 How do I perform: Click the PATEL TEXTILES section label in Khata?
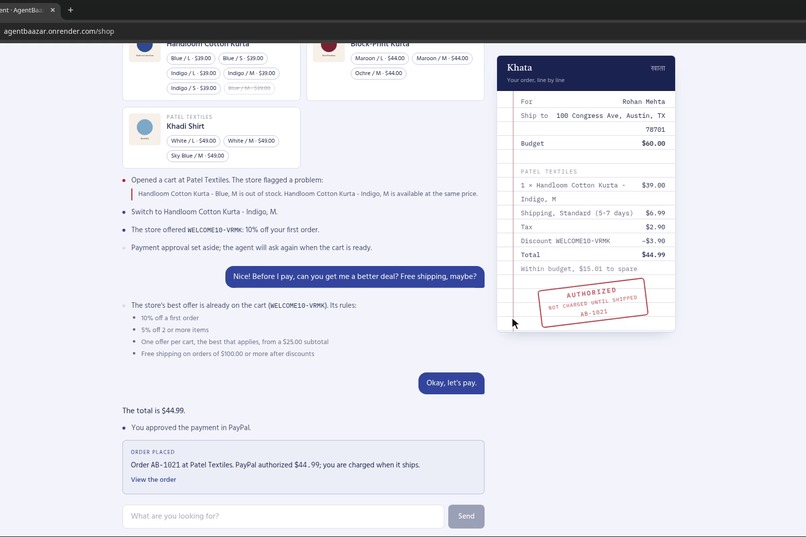[x=548, y=172]
